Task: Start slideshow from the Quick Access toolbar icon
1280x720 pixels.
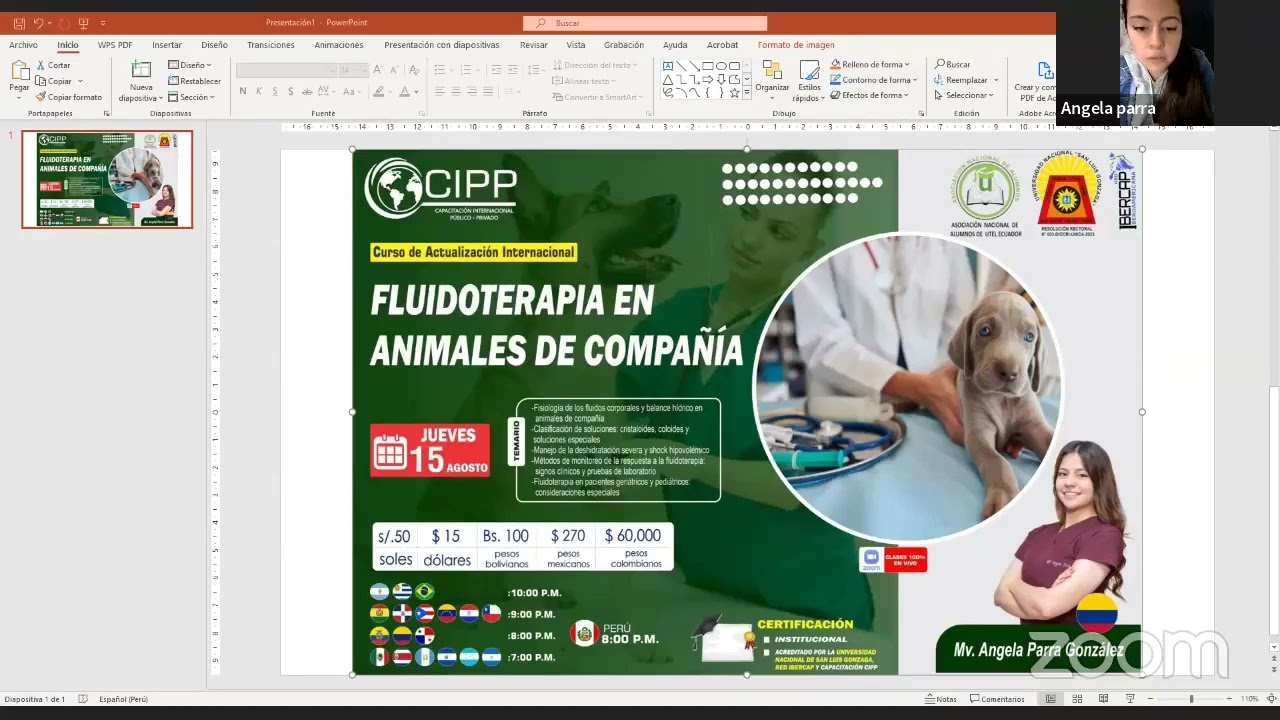Action: coord(84,23)
